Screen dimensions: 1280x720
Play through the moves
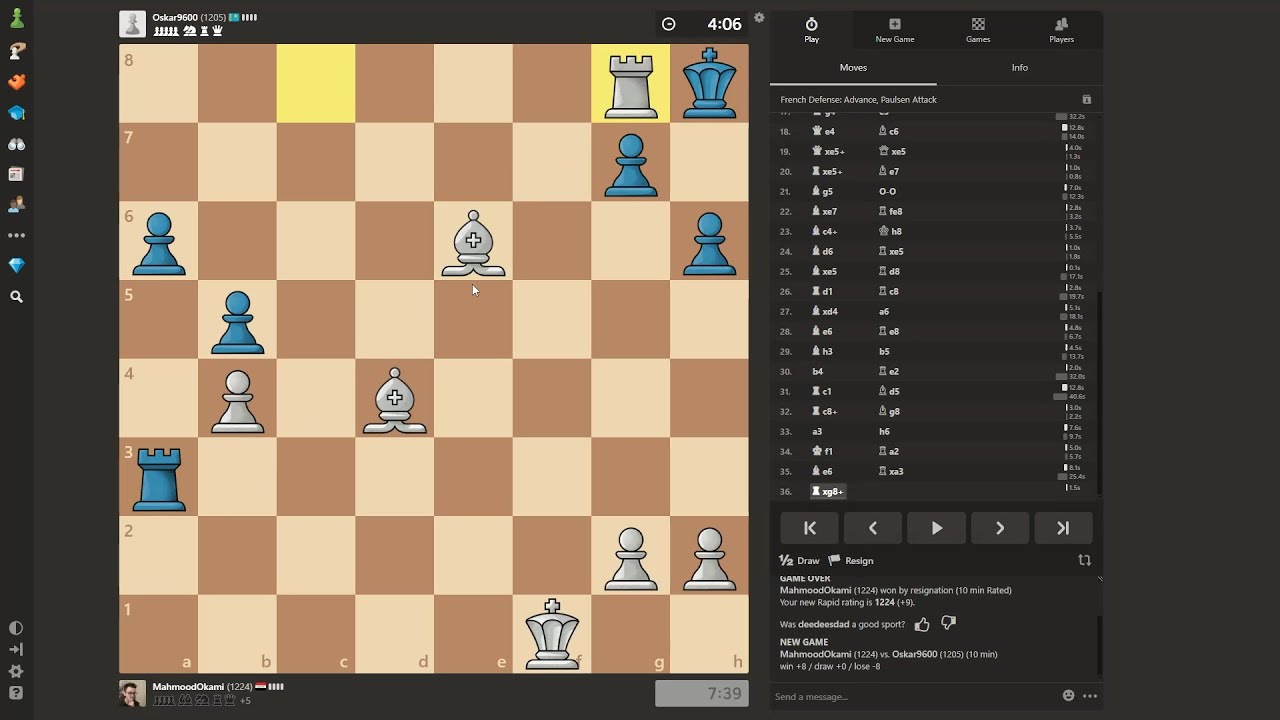point(937,528)
